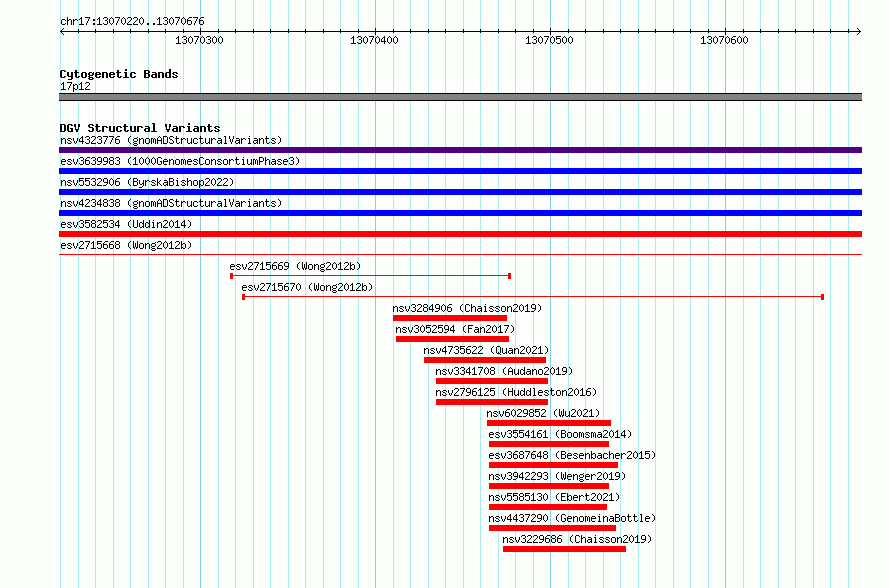Click the esv2715669 Wong2012b label
The width and height of the screenshot is (890, 588).
pyautogui.click(x=295, y=266)
